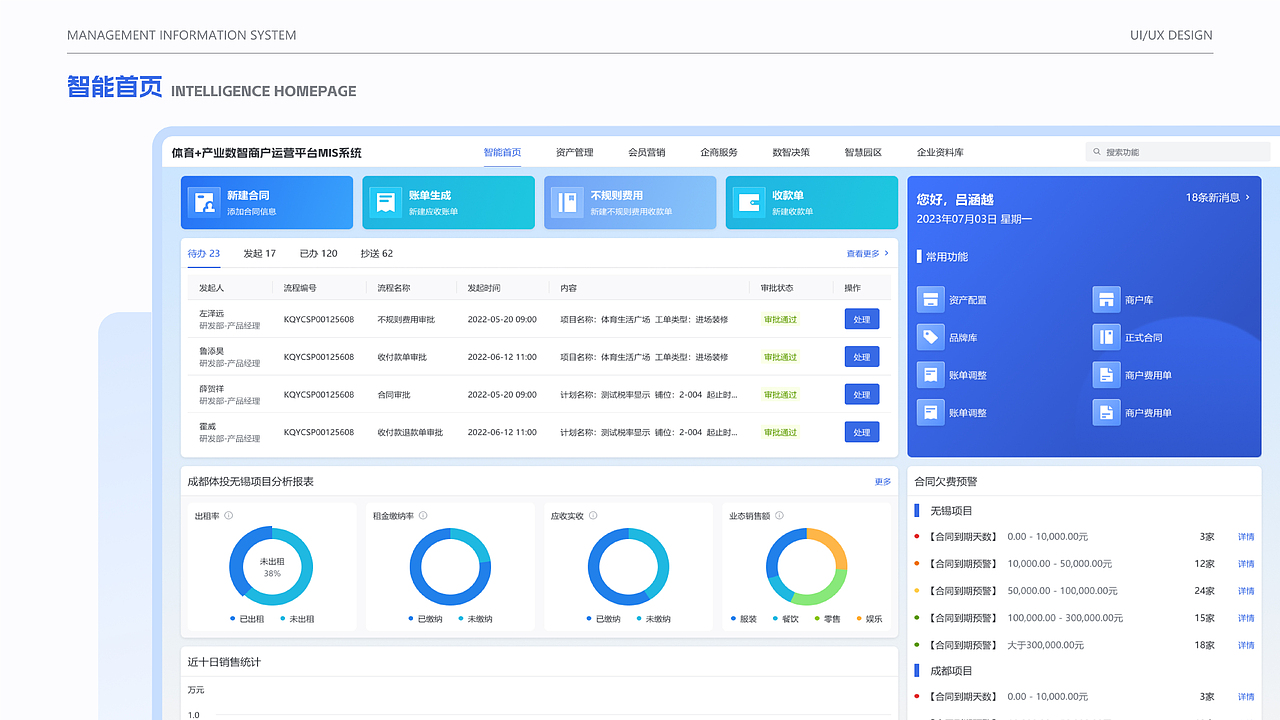Image resolution: width=1280 pixels, height=720 pixels.
Task: Toggle 餐饮 legend in 业态销售额 chart
Action: [786, 619]
